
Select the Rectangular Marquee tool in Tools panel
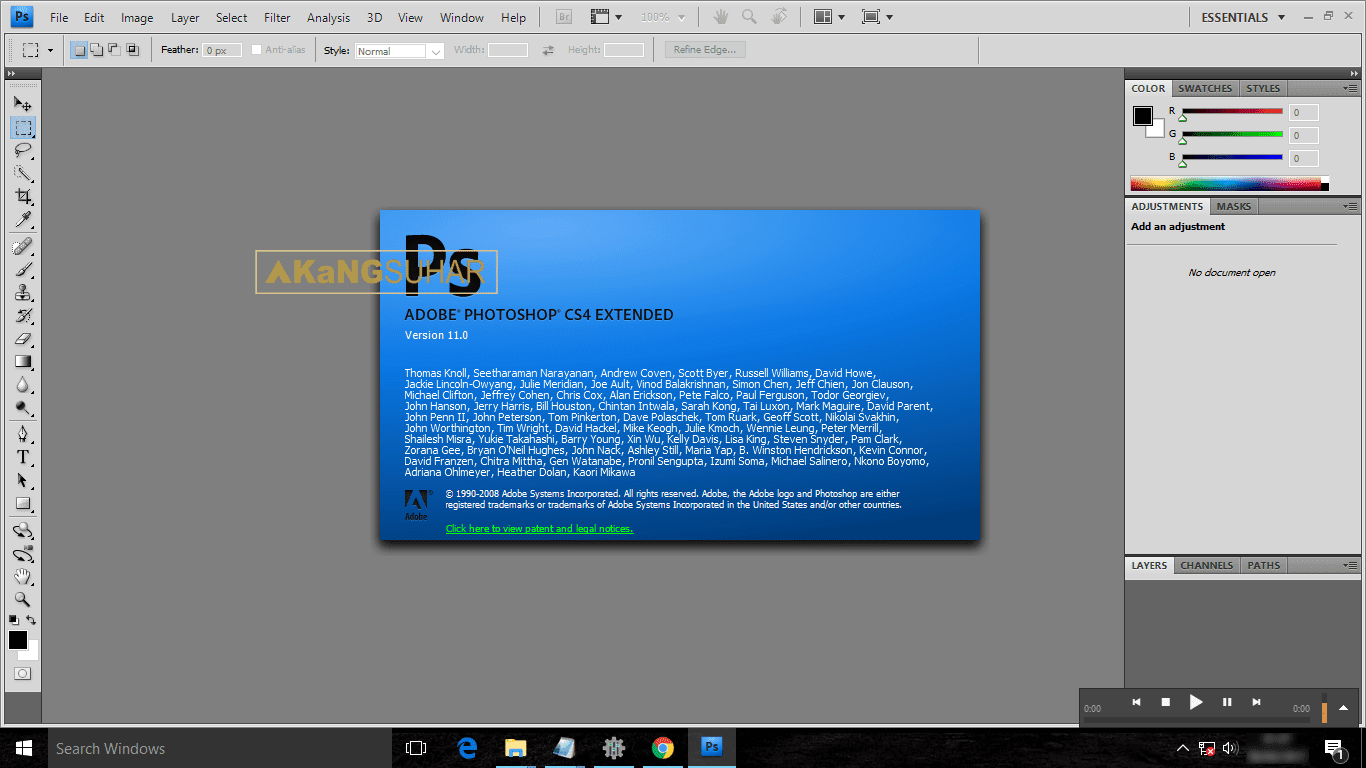coord(22,127)
